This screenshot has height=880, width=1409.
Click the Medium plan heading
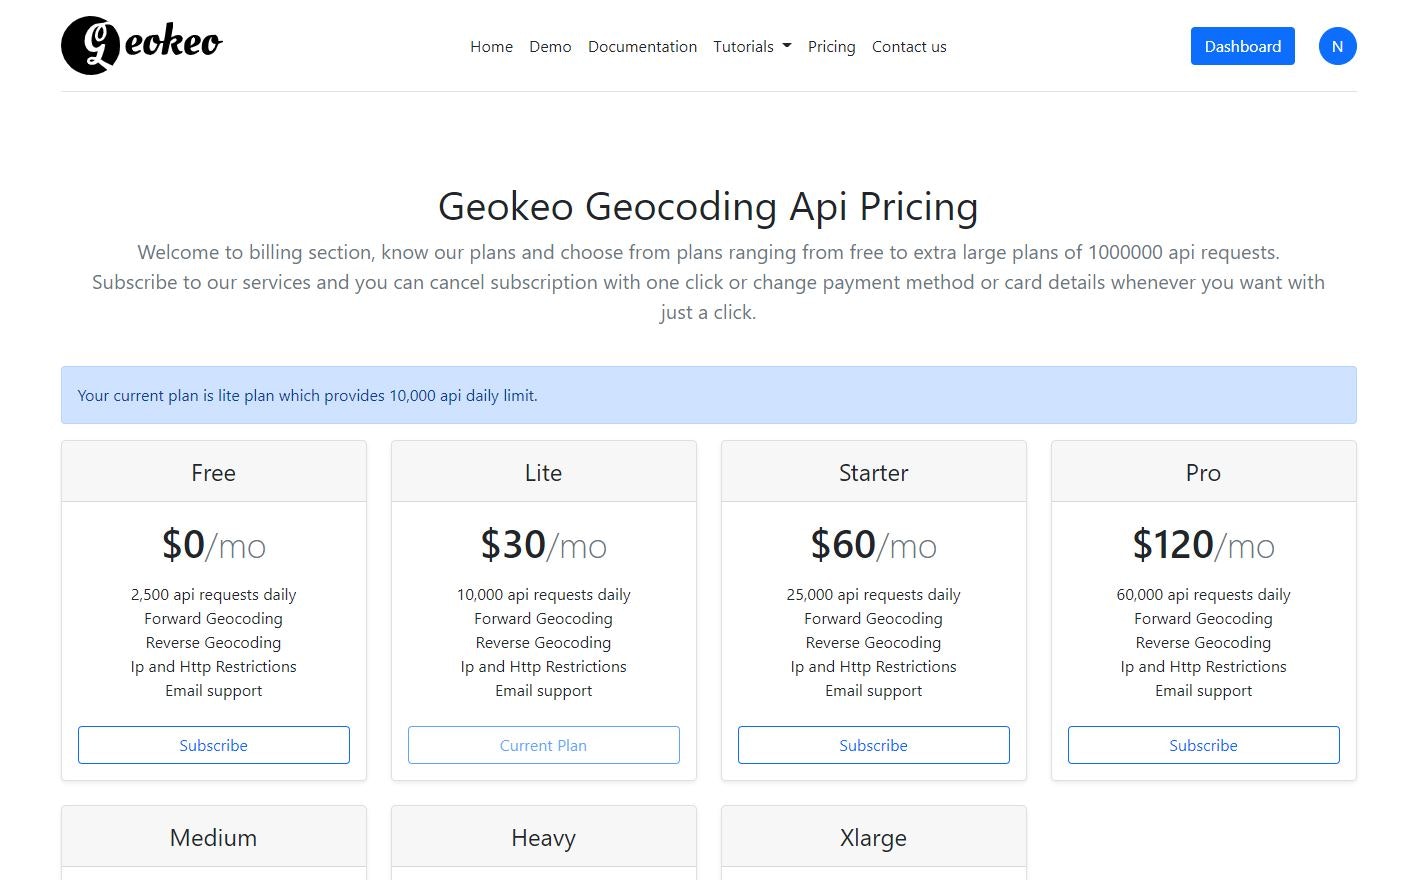point(213,838)
